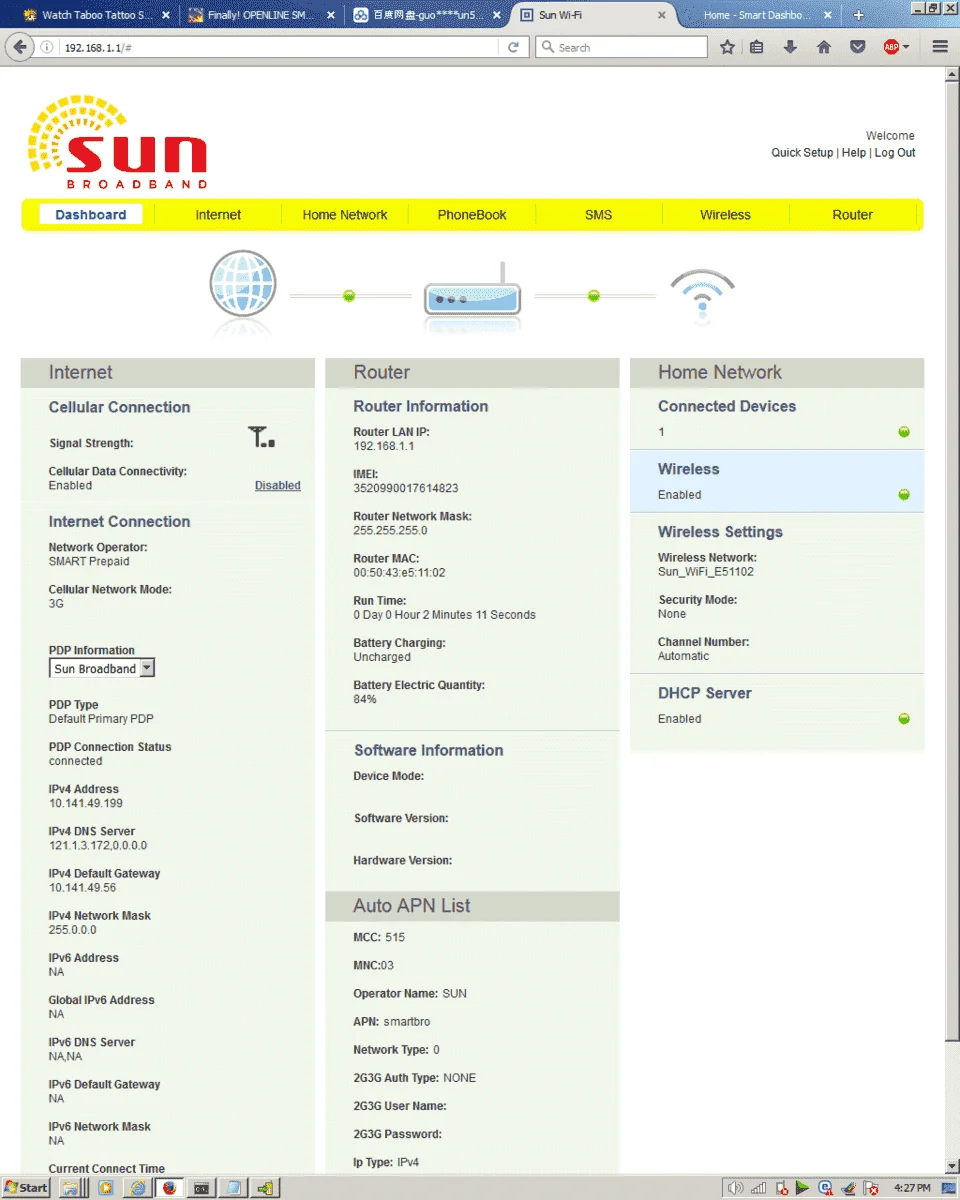Click the Connected Devices heading
This screenshot has width=960, height=1200.
coord(727,406)
